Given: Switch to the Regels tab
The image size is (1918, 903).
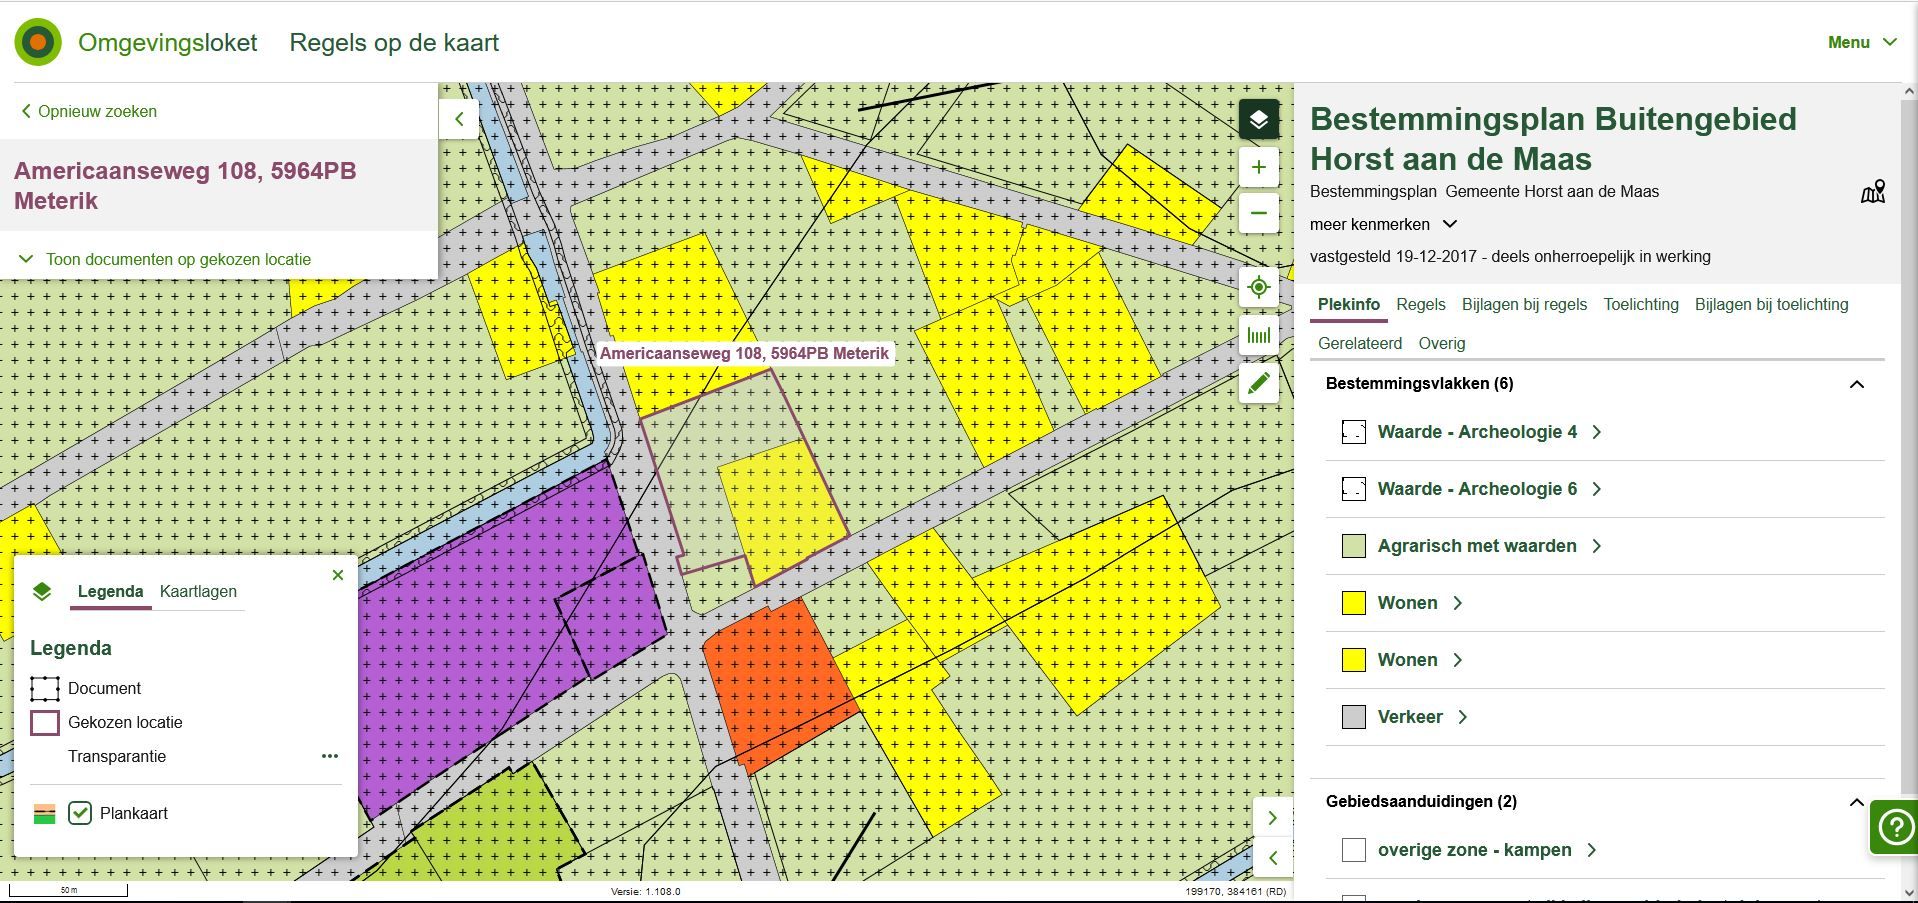Looking at the screenshot, I should 1420,305.
